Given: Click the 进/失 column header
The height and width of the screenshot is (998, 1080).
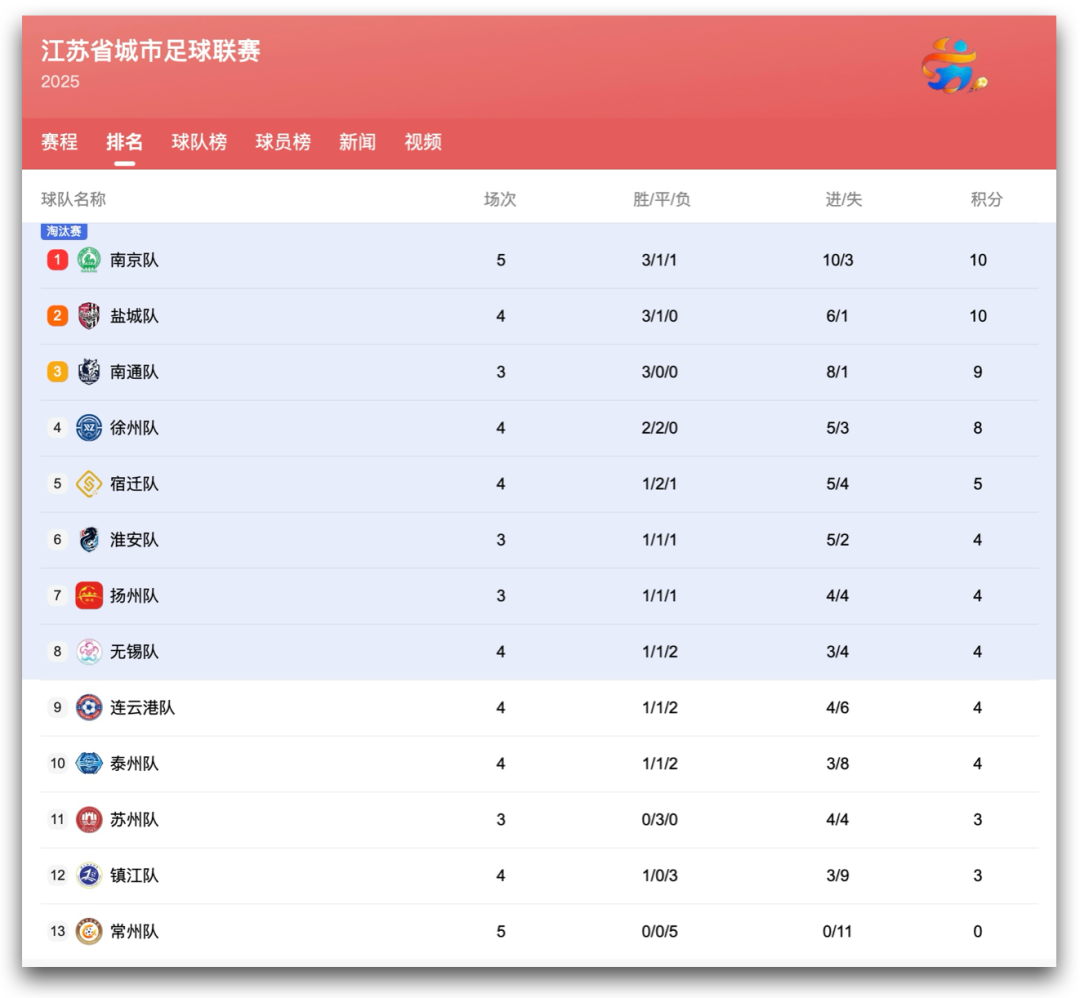Looking at the screenshot, I should click(x=844, y=199).
